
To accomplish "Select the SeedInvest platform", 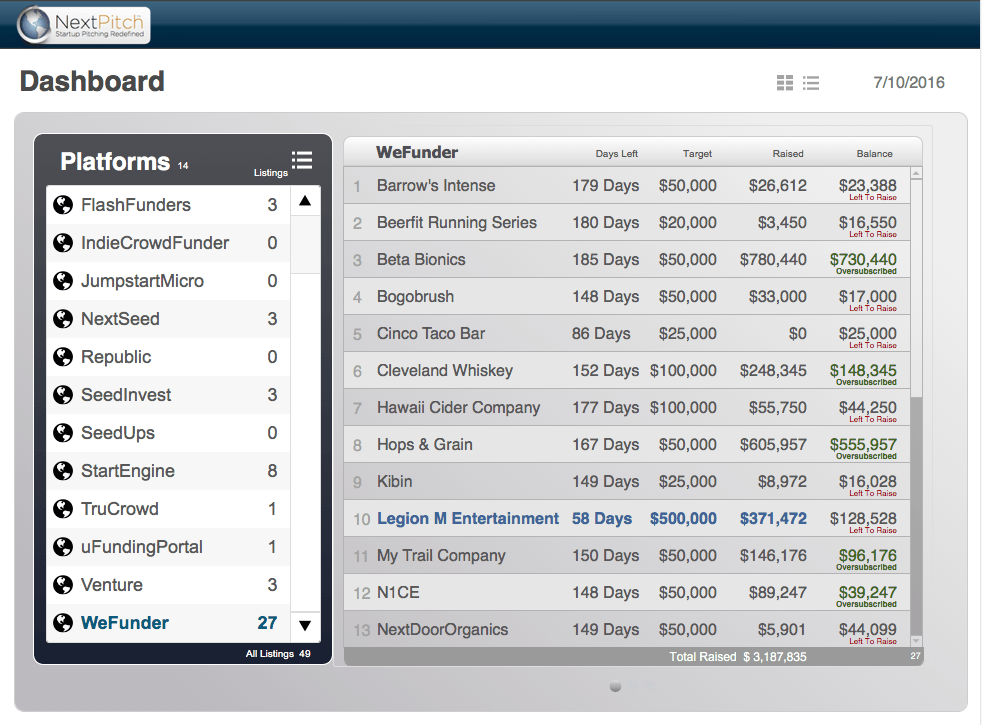I will [126, 395].
